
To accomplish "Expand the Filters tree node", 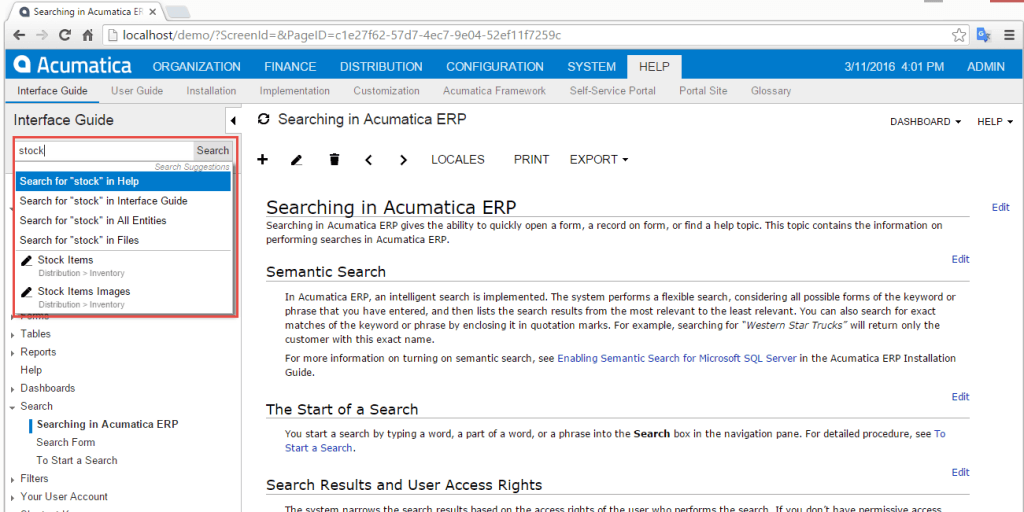I will pos(14,479).
